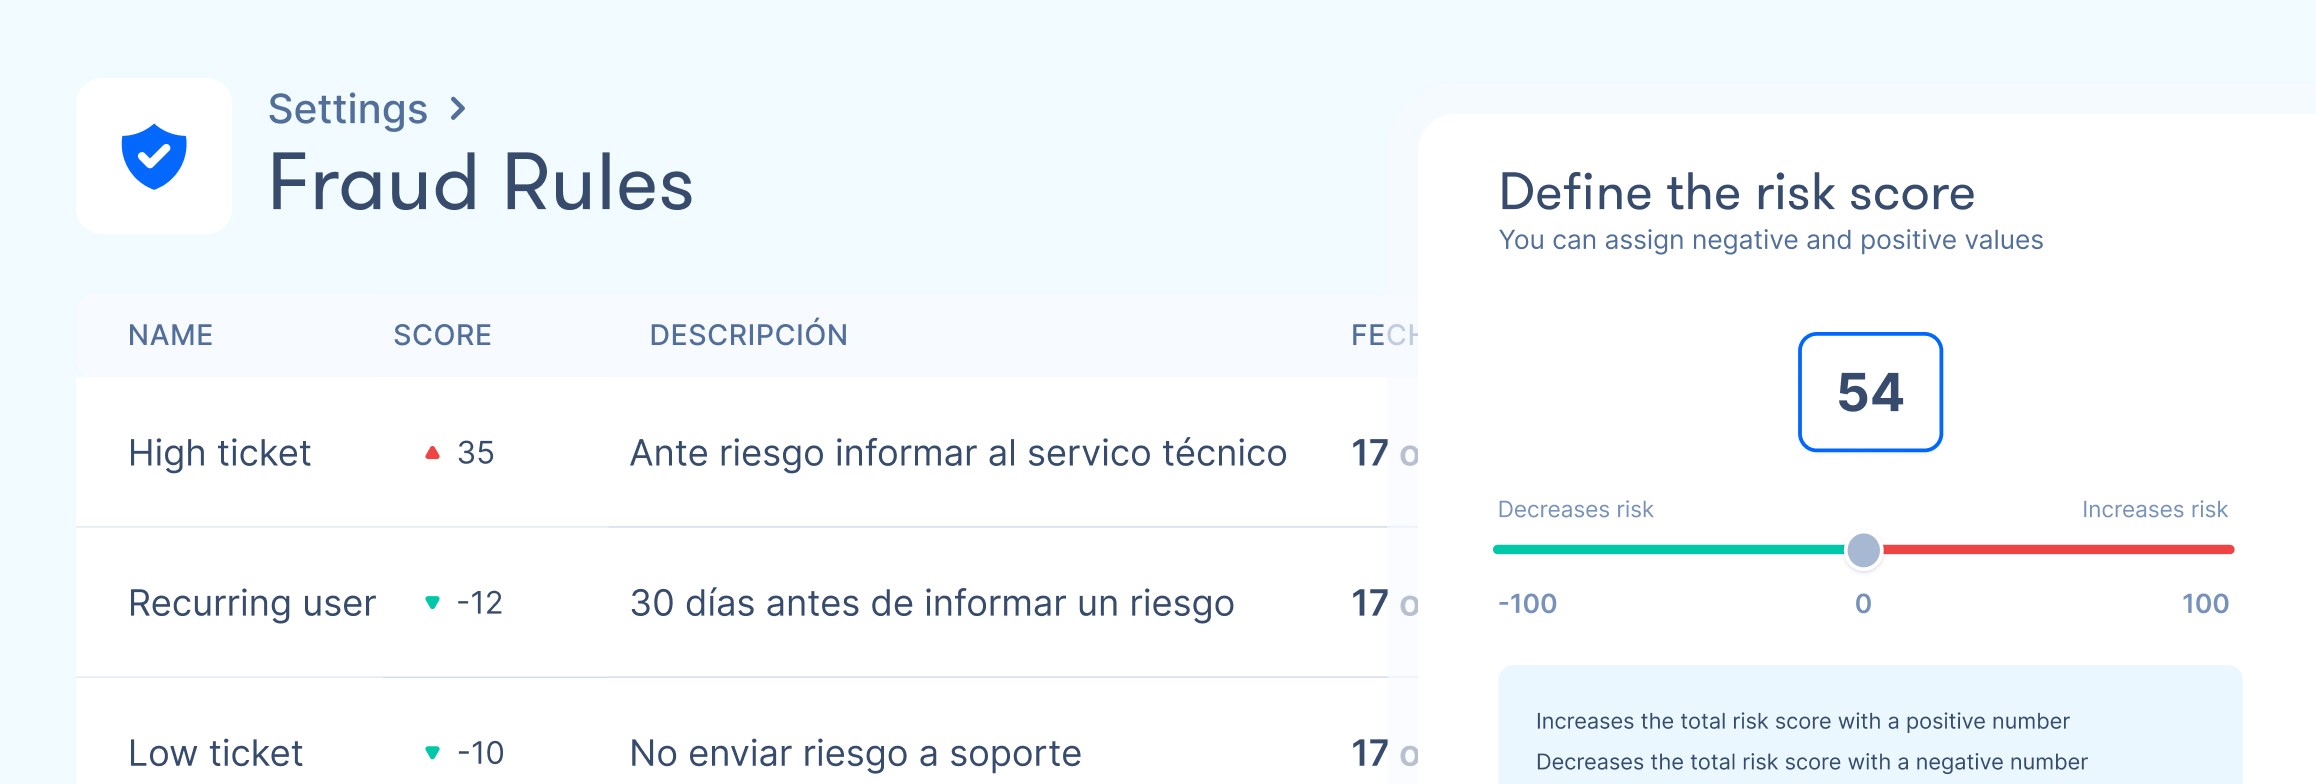Image resolution: width=2316 pixels, height=784 pixels.
Task: Click the risk score input showing 54
Action: click(1870, 392)
